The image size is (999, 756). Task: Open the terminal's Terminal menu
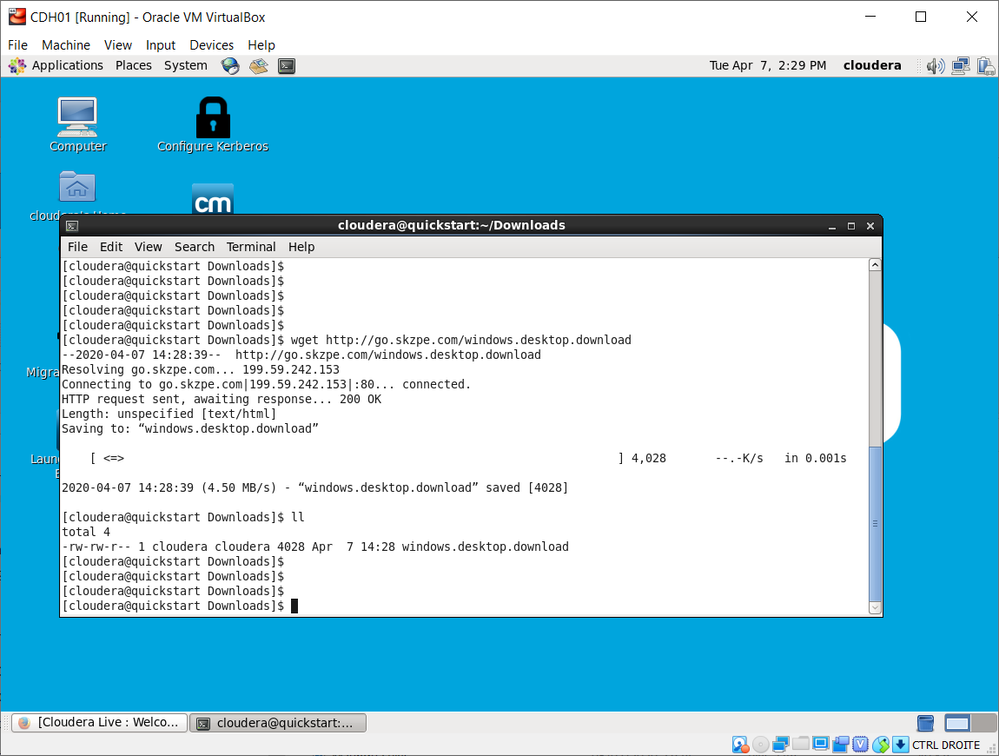251,247
